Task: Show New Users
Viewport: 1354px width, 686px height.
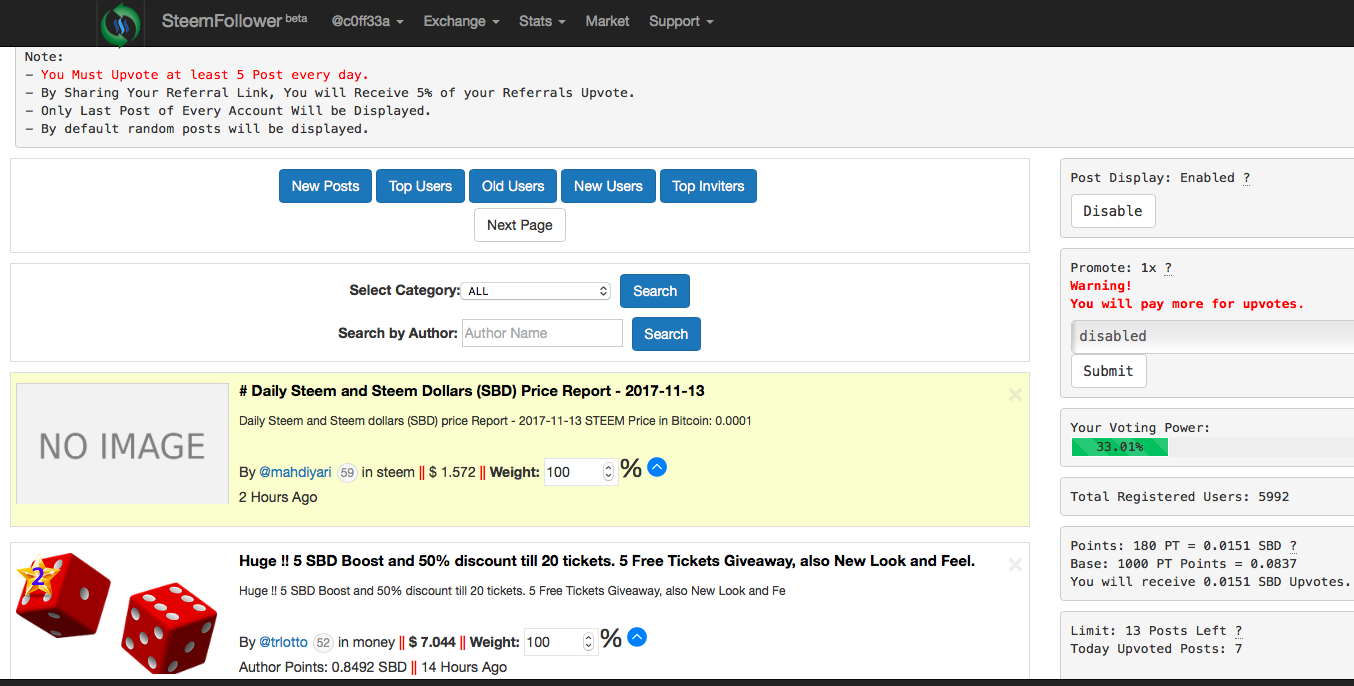Action: (608, 186)
